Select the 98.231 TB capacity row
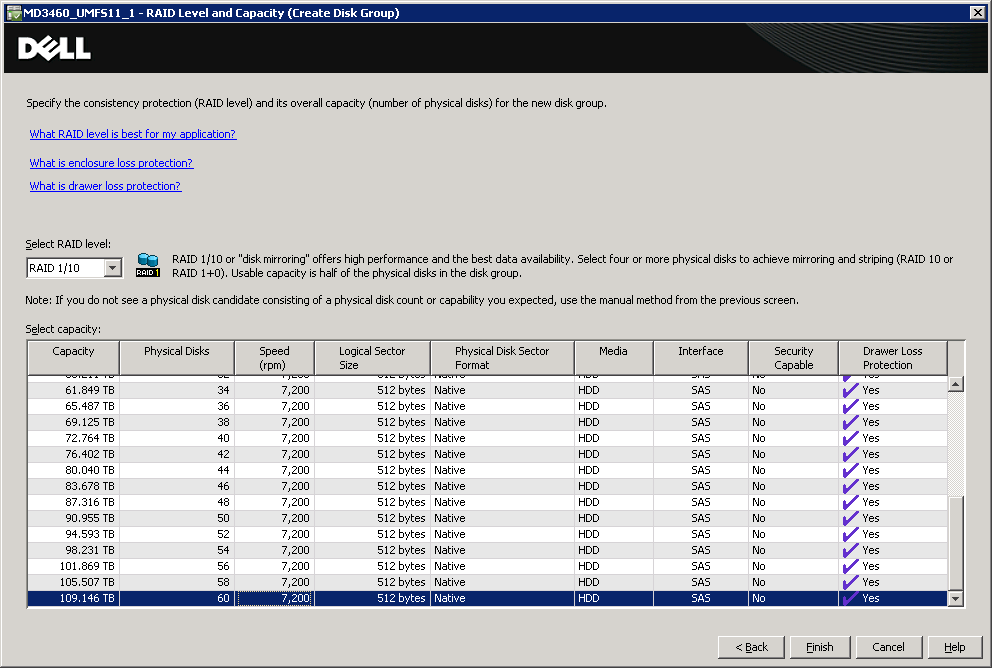 (487, 550)
